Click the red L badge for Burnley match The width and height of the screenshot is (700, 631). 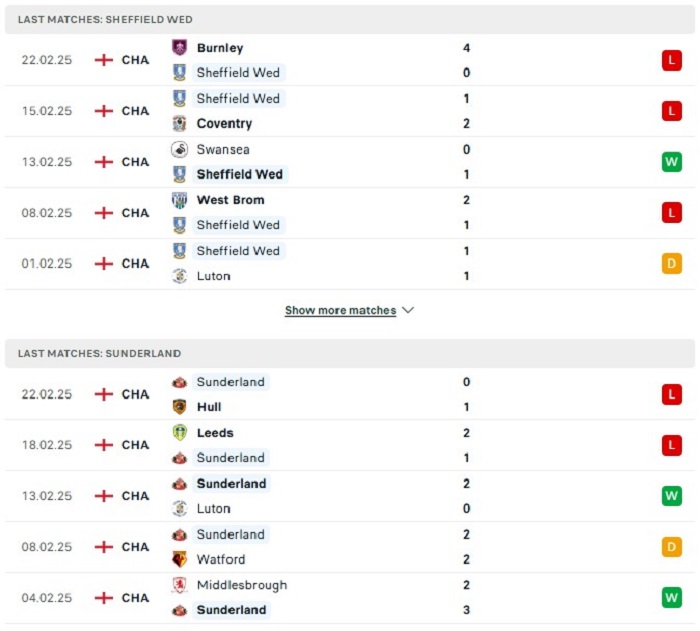pos(671,60)
